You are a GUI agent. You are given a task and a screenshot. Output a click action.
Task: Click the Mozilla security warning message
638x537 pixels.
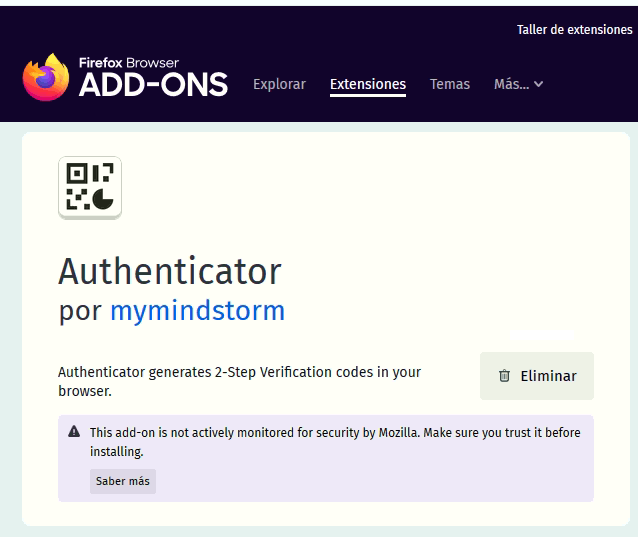(335, 442)
